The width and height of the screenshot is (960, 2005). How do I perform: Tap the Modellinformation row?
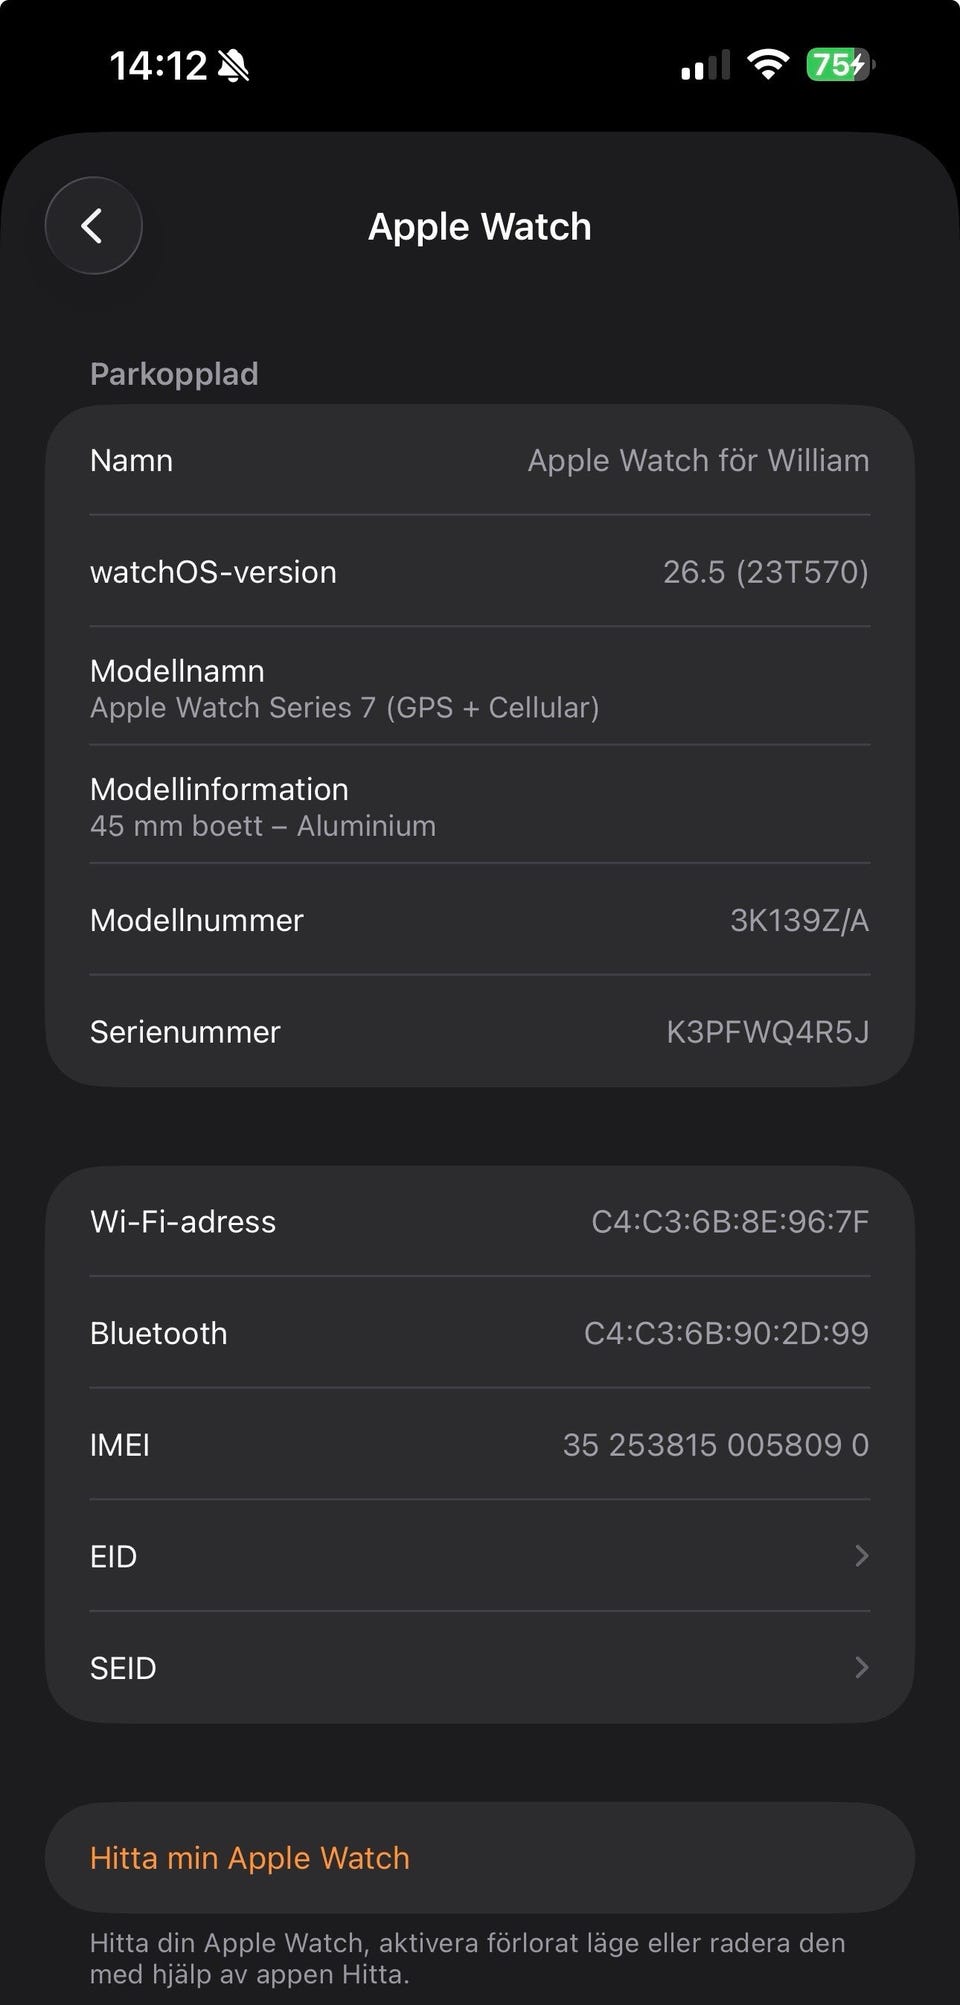(x=480, y=806)
